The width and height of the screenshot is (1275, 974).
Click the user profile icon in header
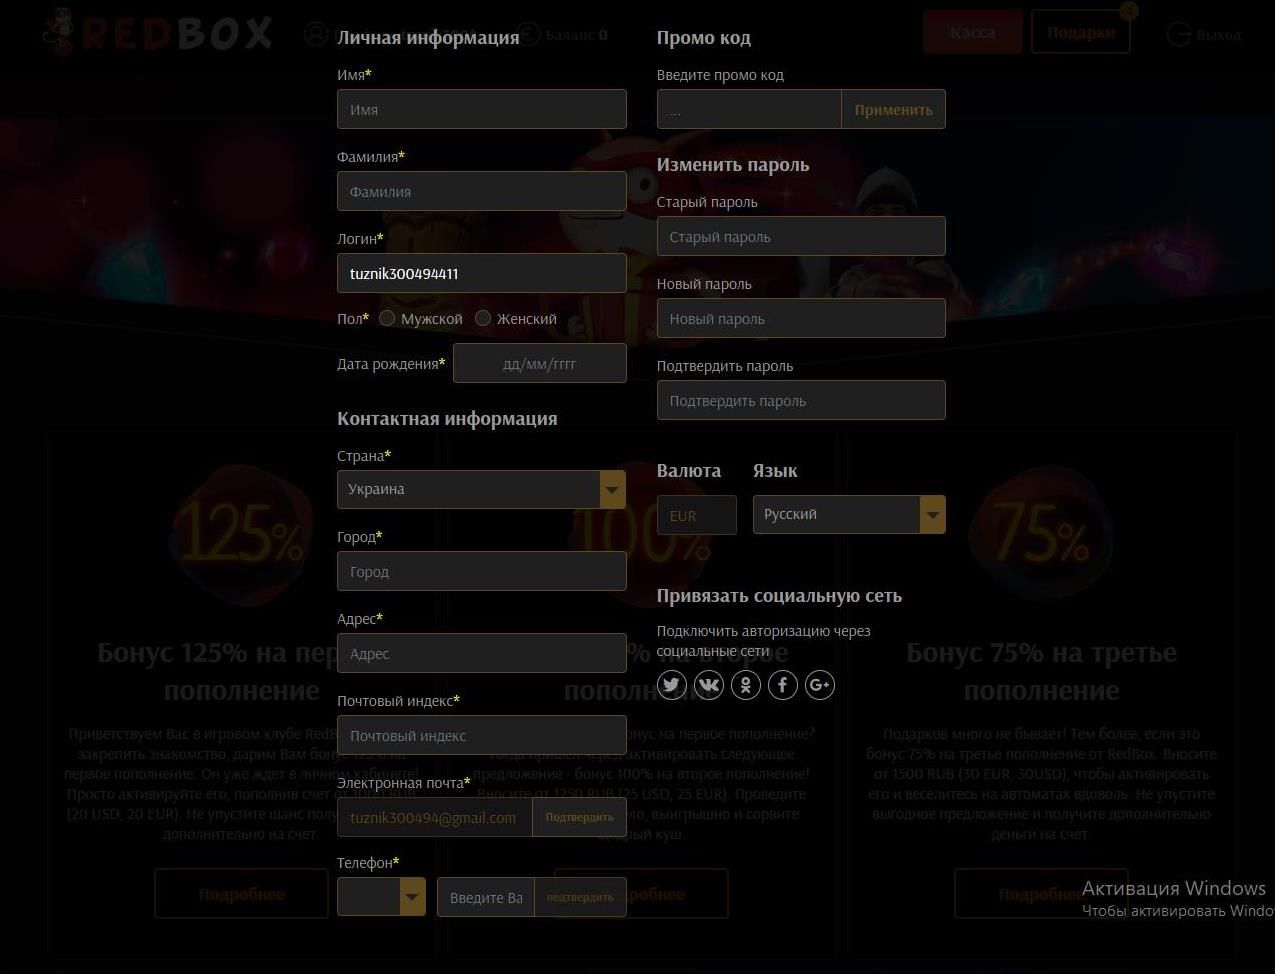(316, 34)
